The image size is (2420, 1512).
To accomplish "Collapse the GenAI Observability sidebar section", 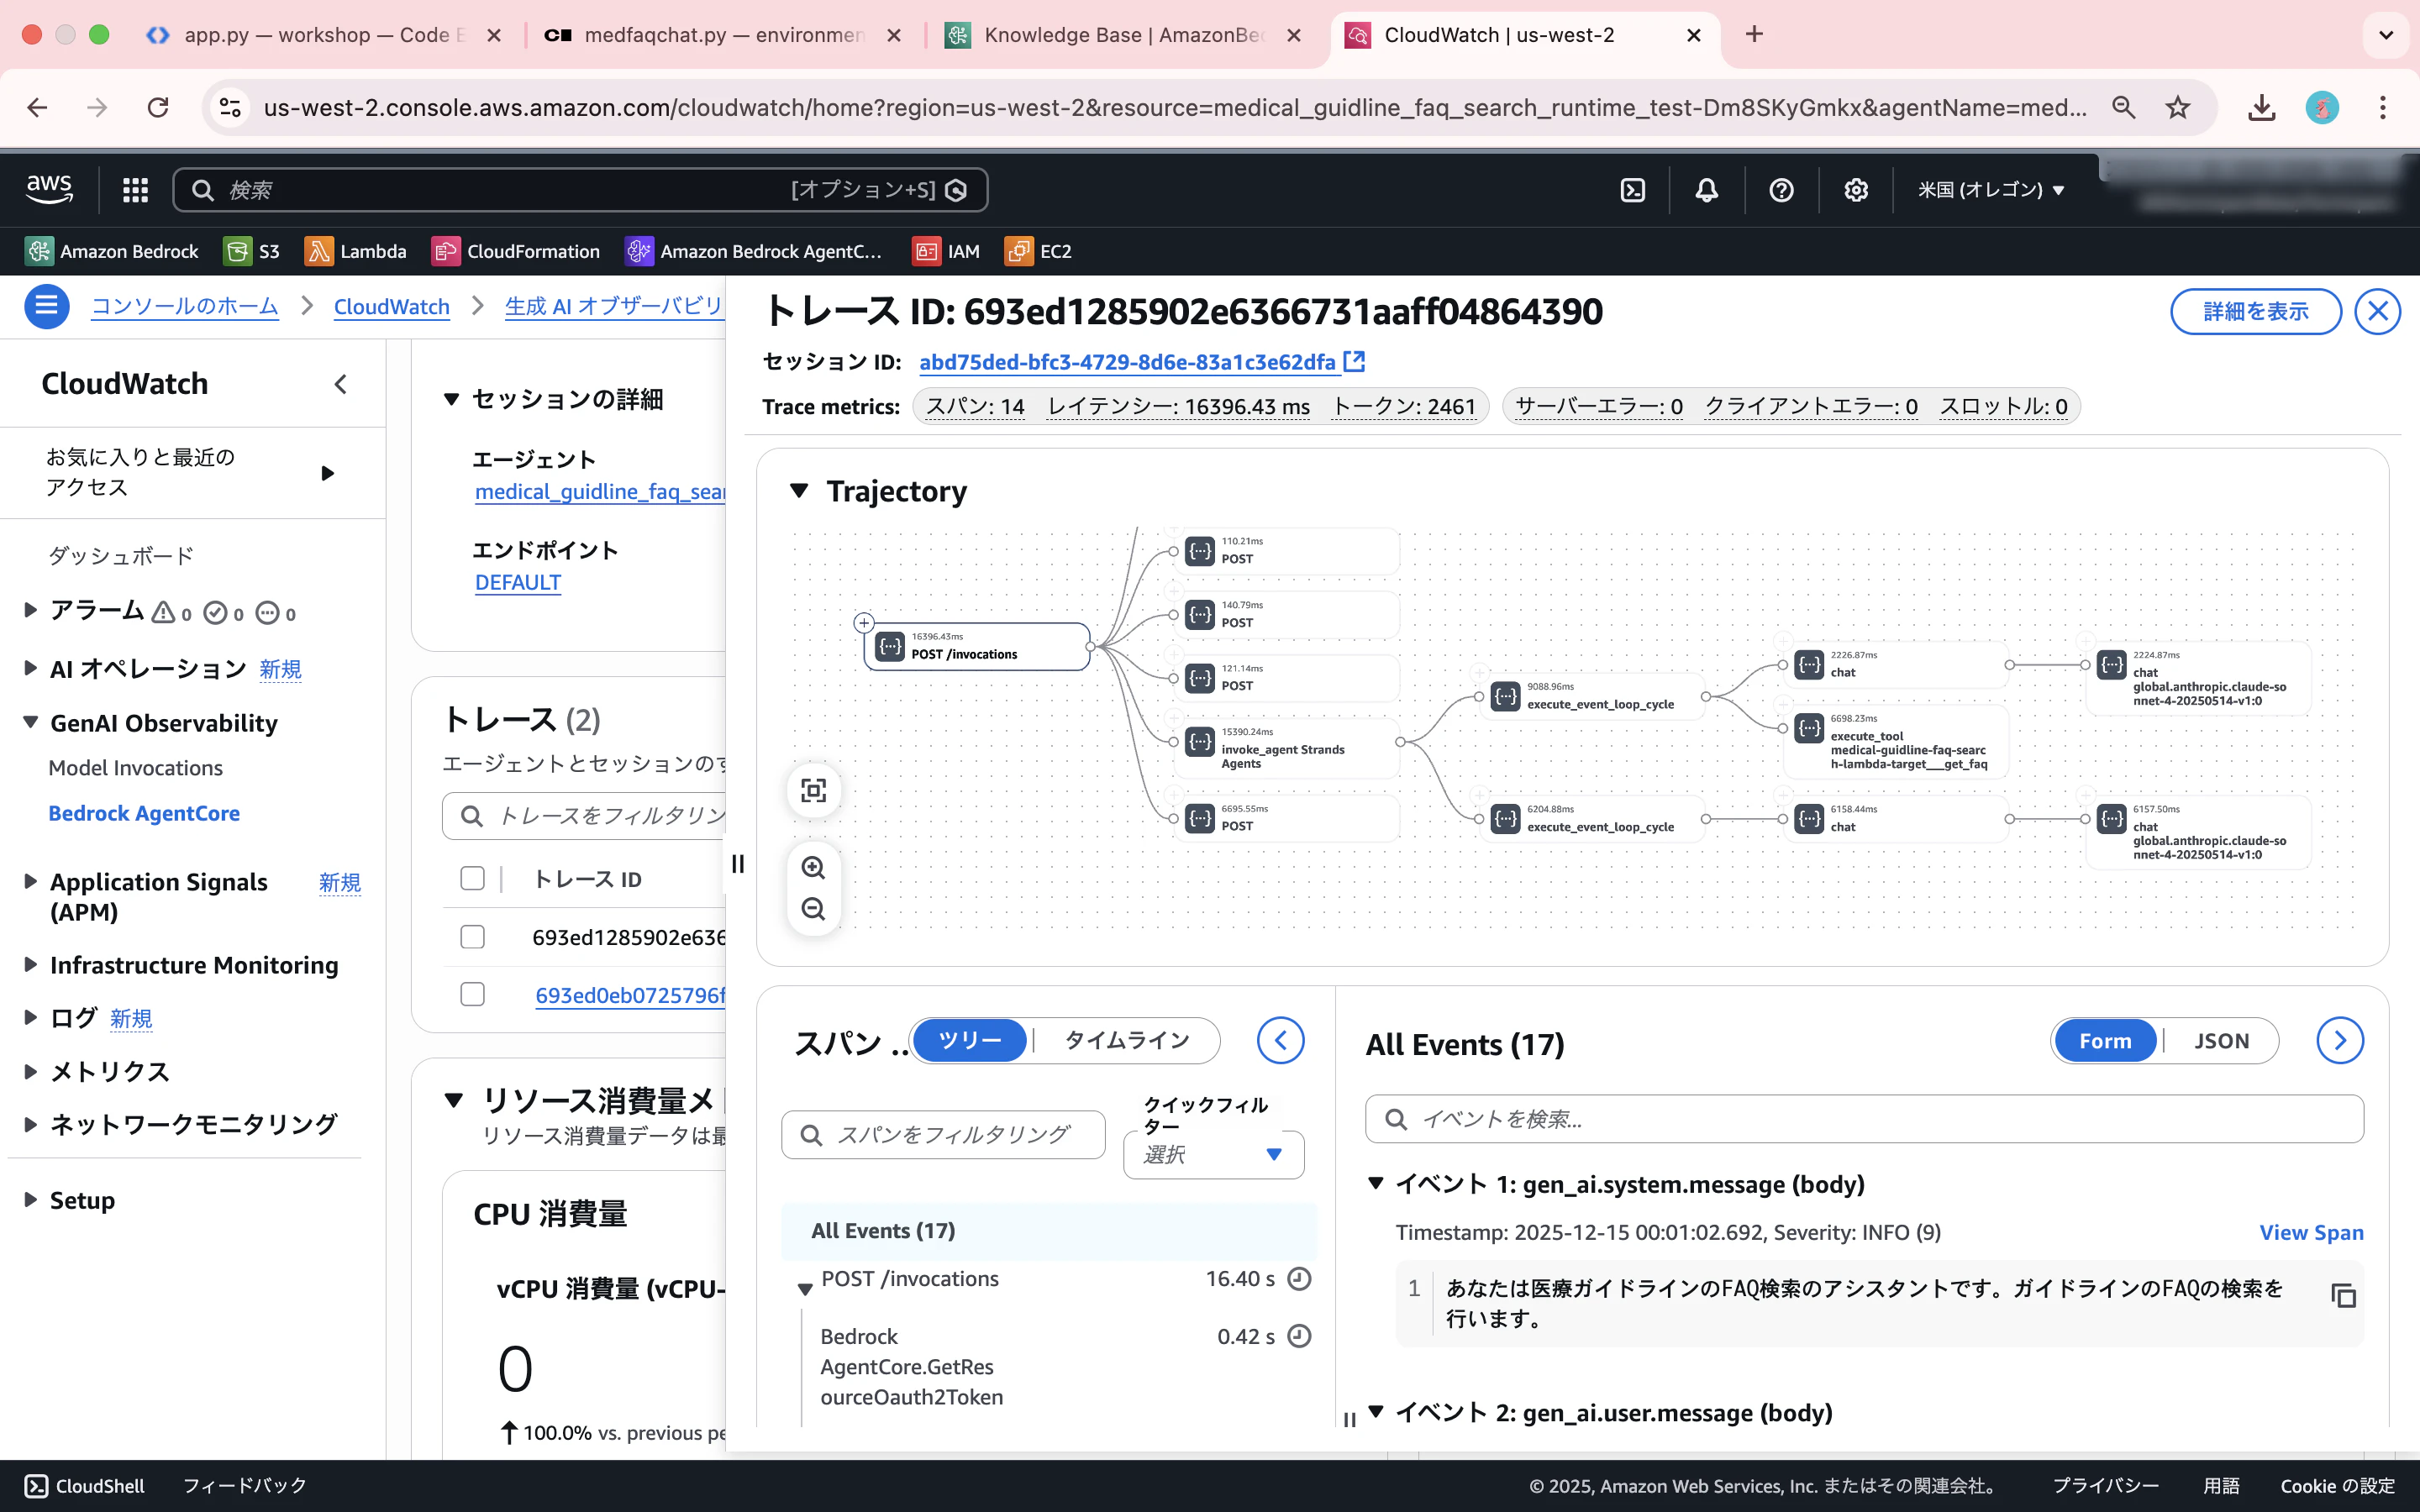I will [30, 722].
